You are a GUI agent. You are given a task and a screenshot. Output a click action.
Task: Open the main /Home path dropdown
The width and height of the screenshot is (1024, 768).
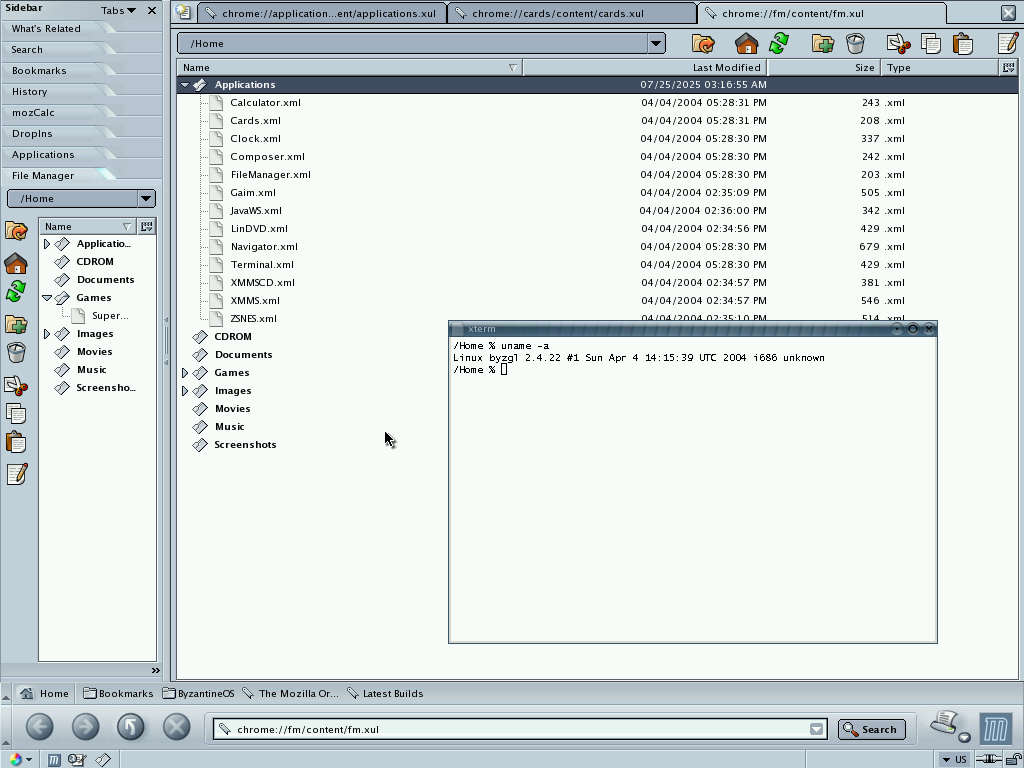pos(656,44)
